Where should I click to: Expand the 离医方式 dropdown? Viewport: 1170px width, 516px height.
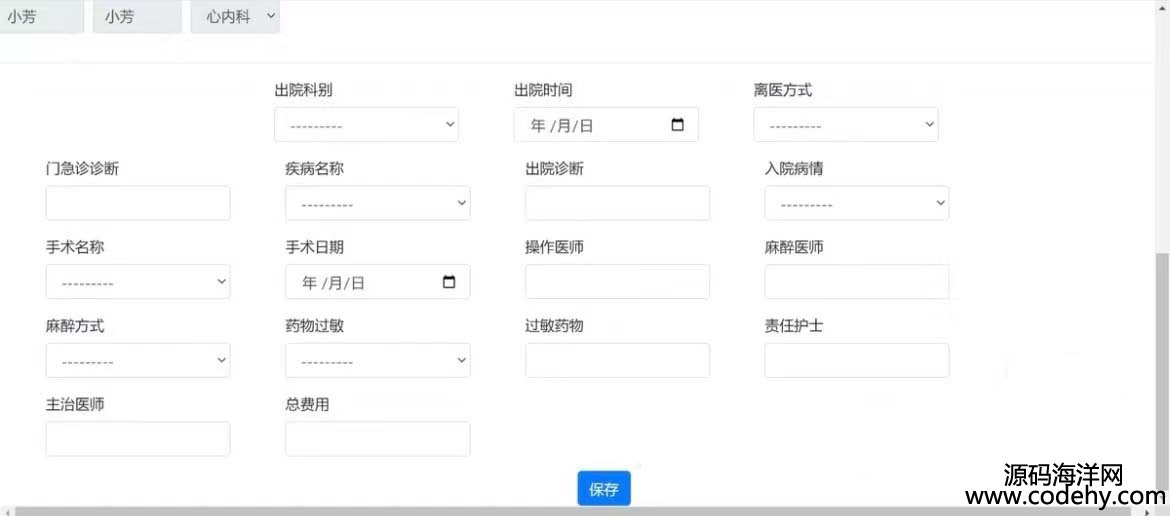(845, 125)
